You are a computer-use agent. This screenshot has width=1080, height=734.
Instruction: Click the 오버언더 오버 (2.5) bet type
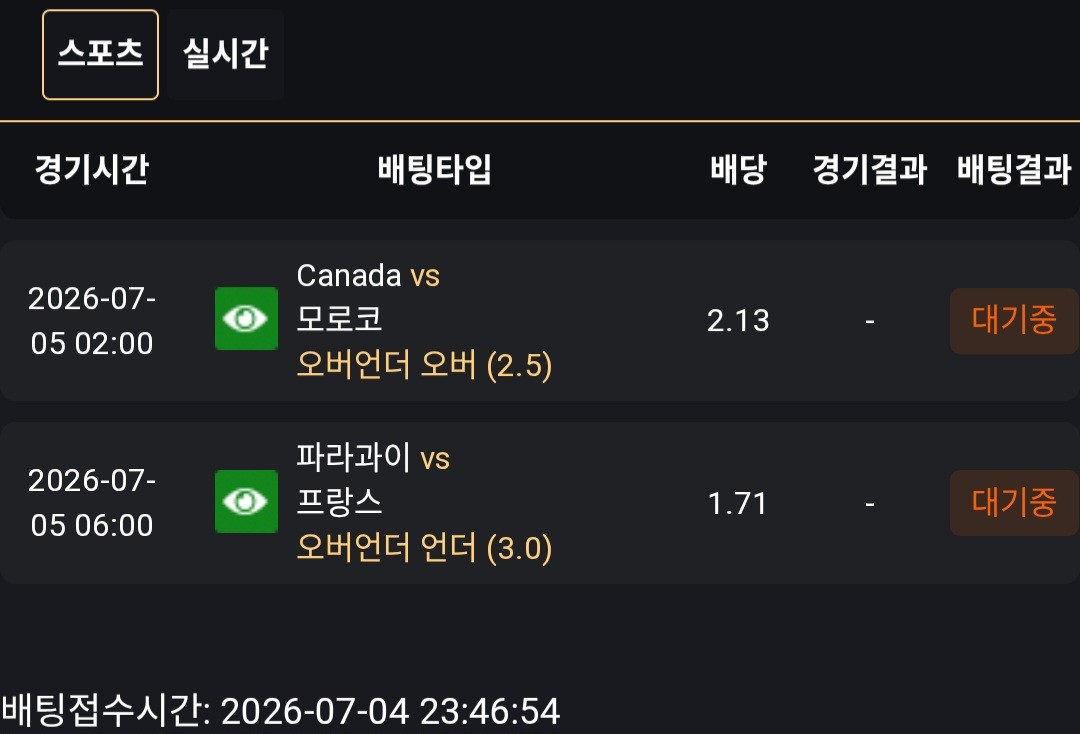[x=424, y=365]
